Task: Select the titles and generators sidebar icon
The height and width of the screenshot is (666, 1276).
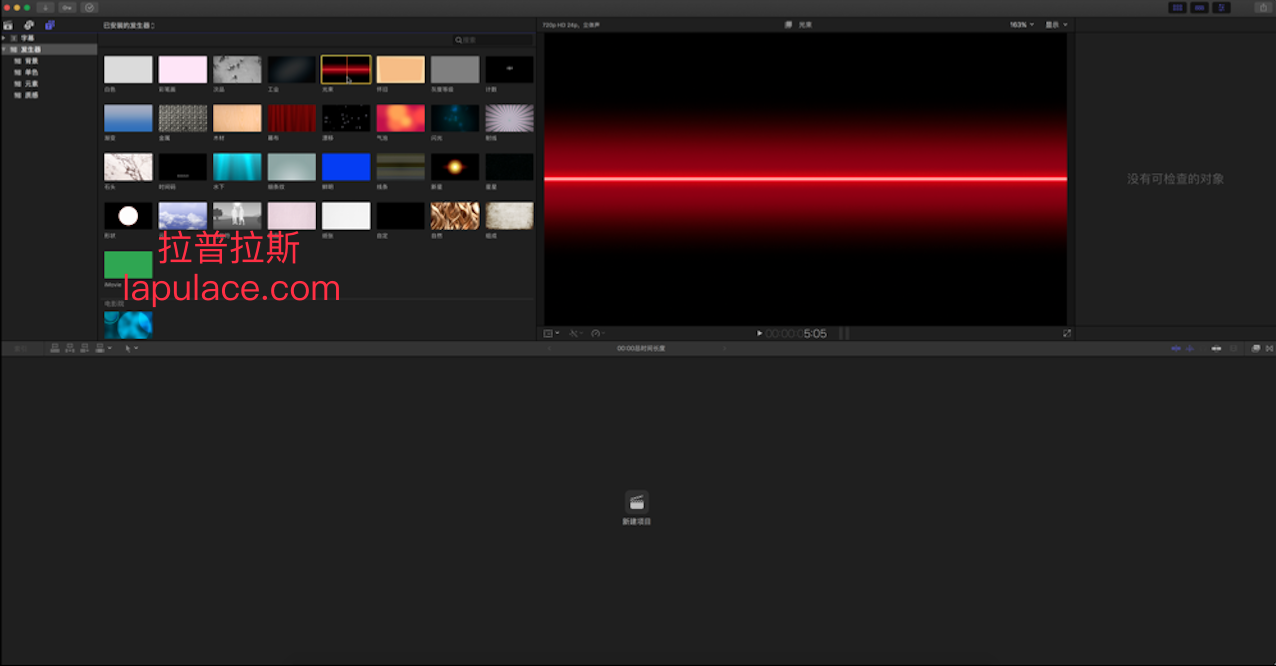Action: point(50,25)
